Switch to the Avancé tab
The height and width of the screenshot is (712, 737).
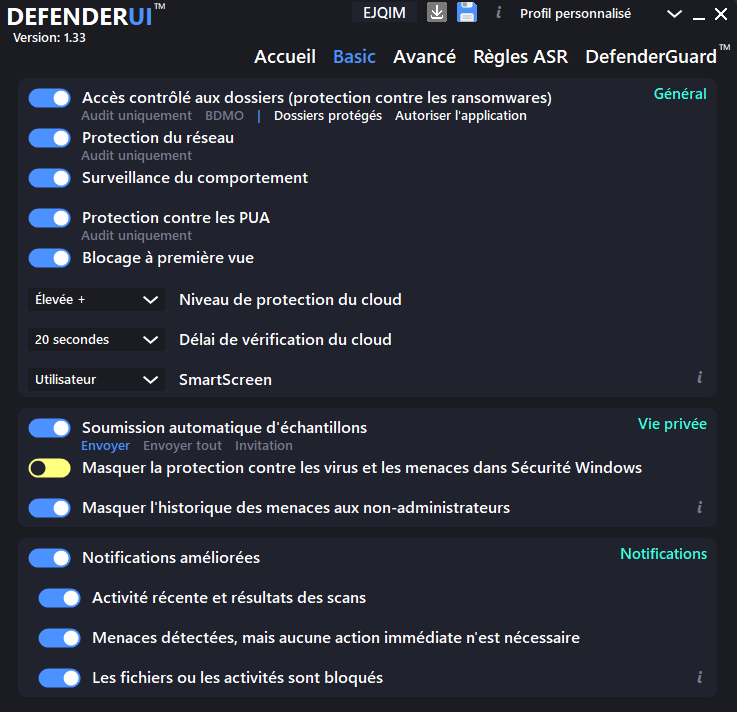[424, 56]
